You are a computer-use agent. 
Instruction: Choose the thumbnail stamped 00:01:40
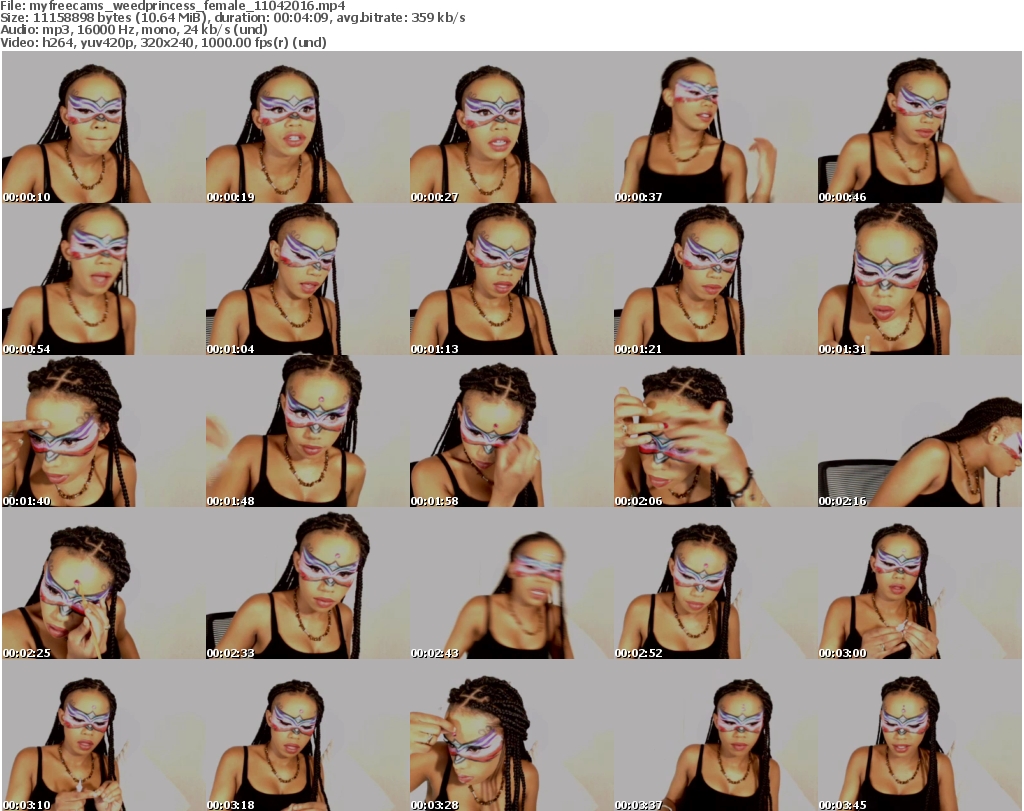coord(104,432)
